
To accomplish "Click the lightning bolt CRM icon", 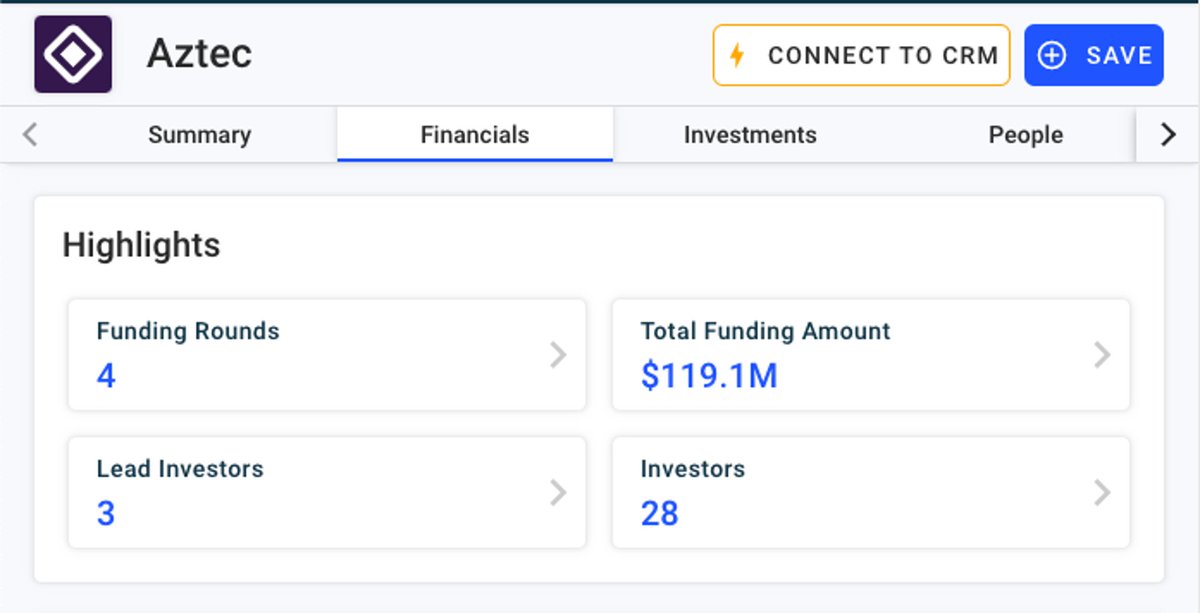I will point(737,55).
